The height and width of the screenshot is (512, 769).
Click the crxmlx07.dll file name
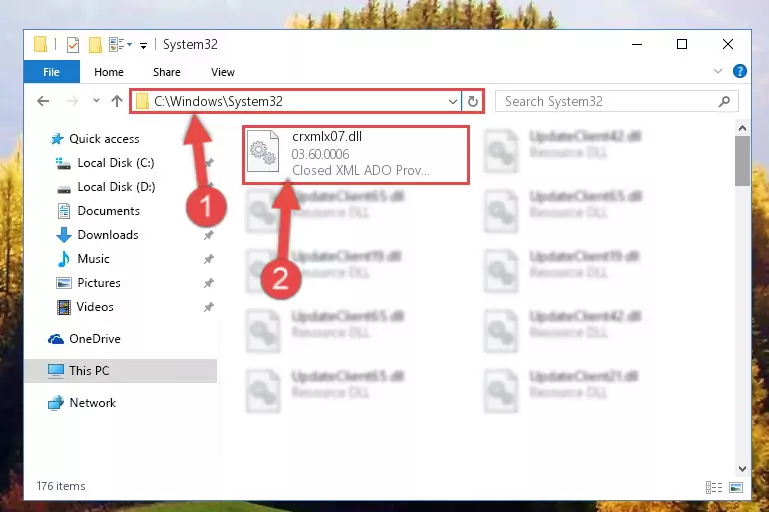(327, 136)
